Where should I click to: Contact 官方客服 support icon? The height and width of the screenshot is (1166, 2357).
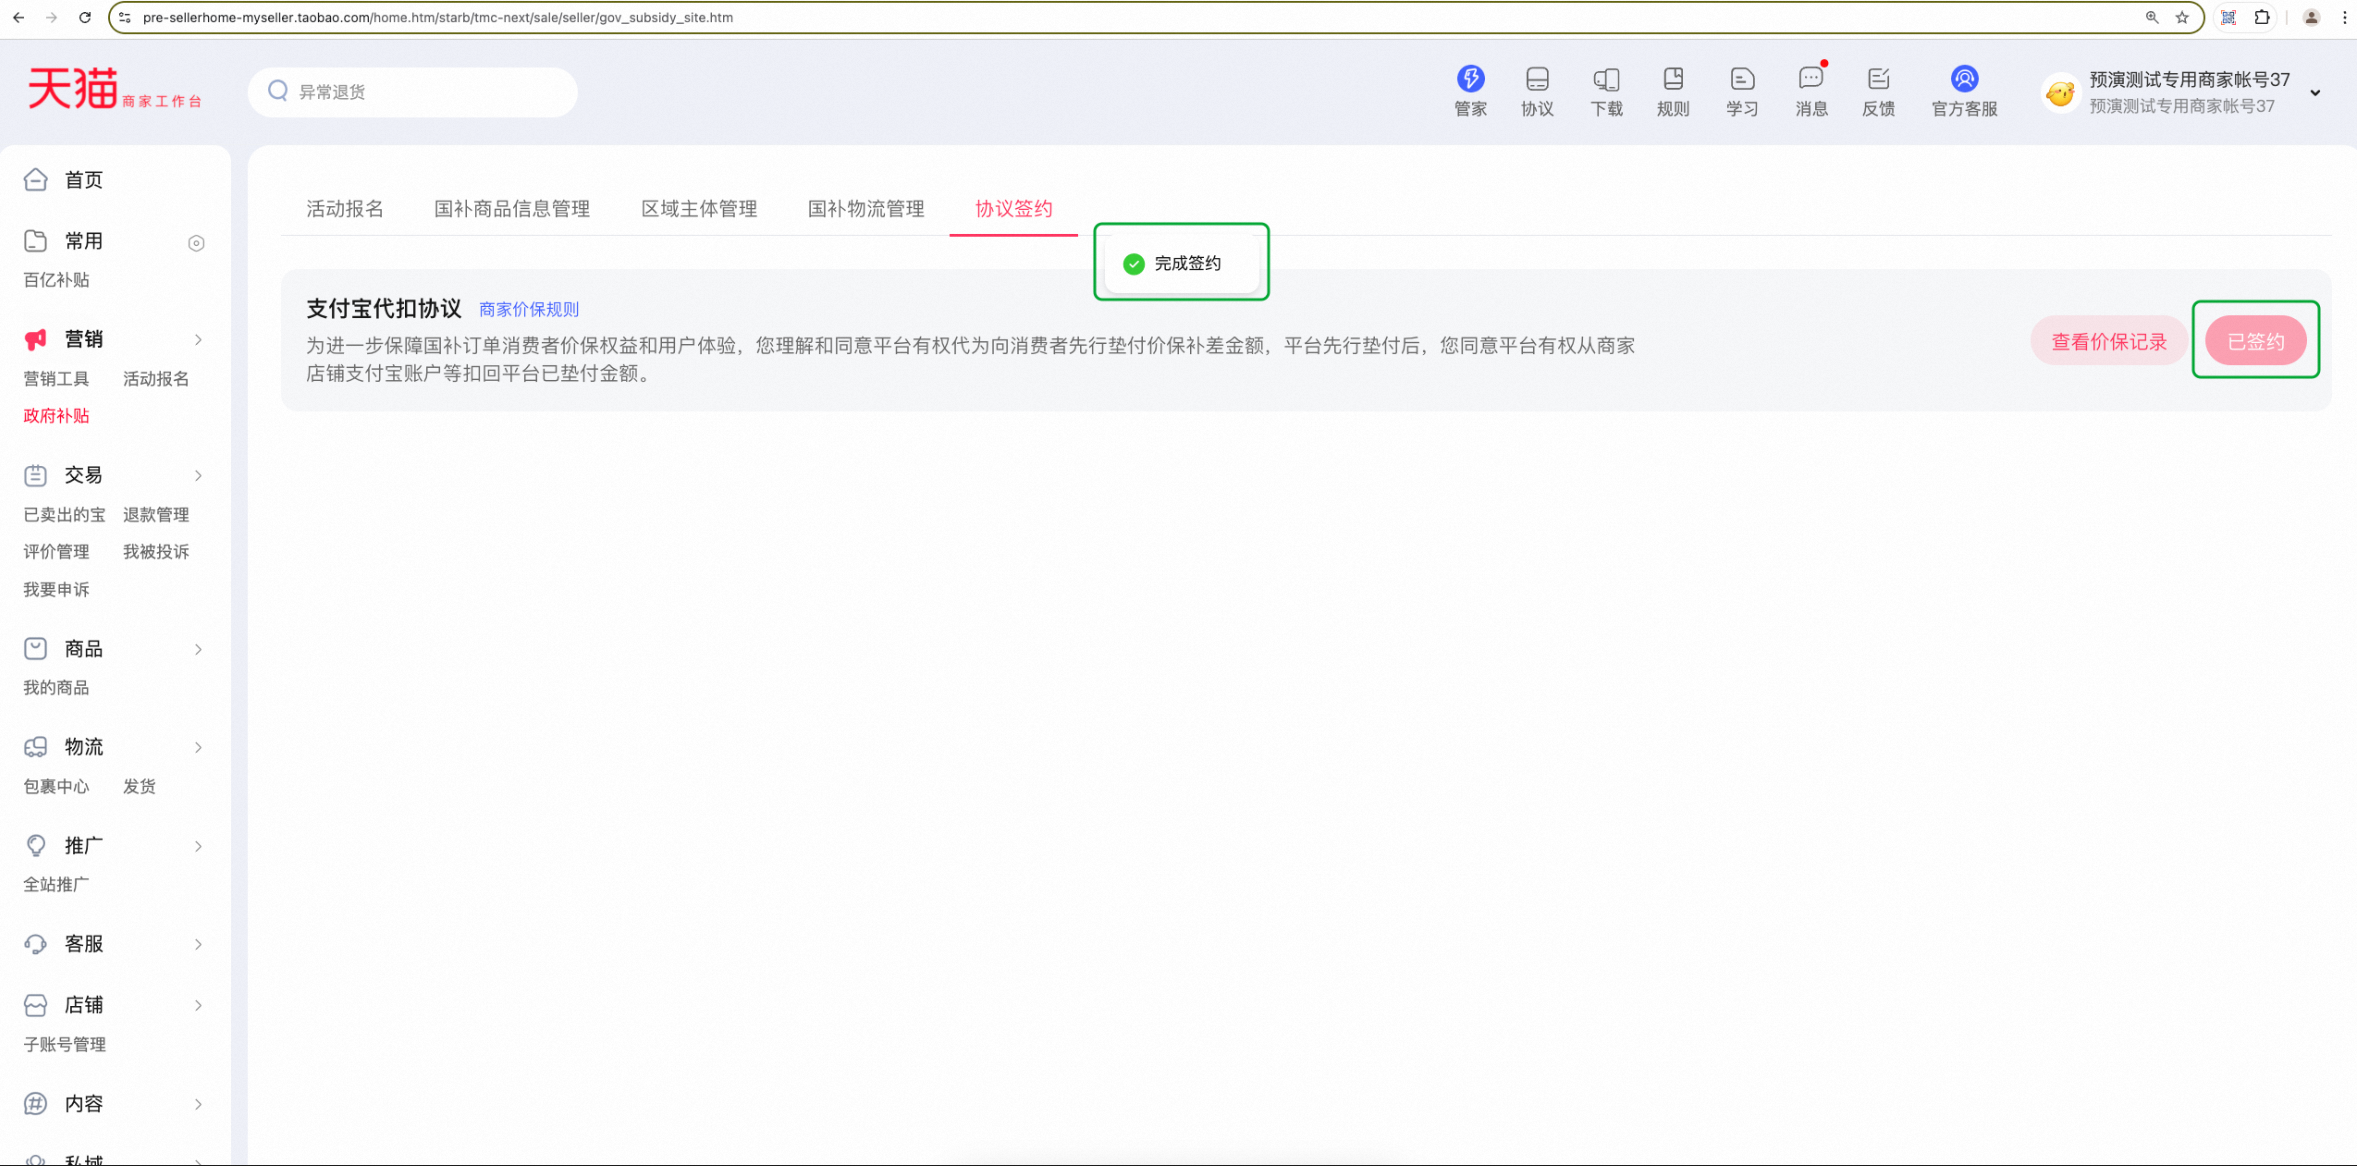tap(1963, 80)
